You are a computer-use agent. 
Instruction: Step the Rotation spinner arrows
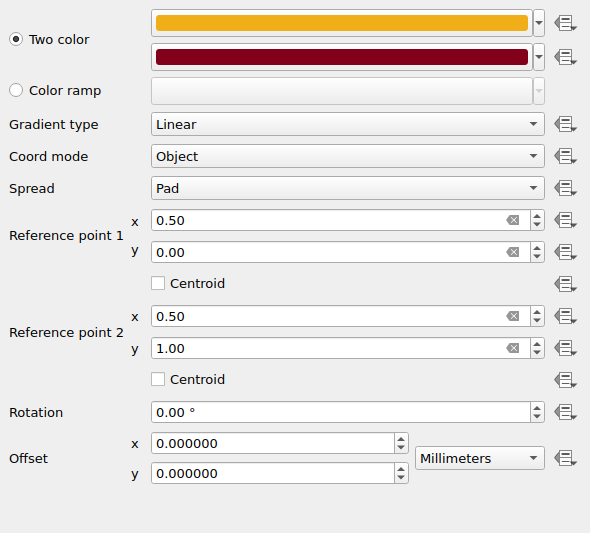pyautogui.click(x=537, y=412)
